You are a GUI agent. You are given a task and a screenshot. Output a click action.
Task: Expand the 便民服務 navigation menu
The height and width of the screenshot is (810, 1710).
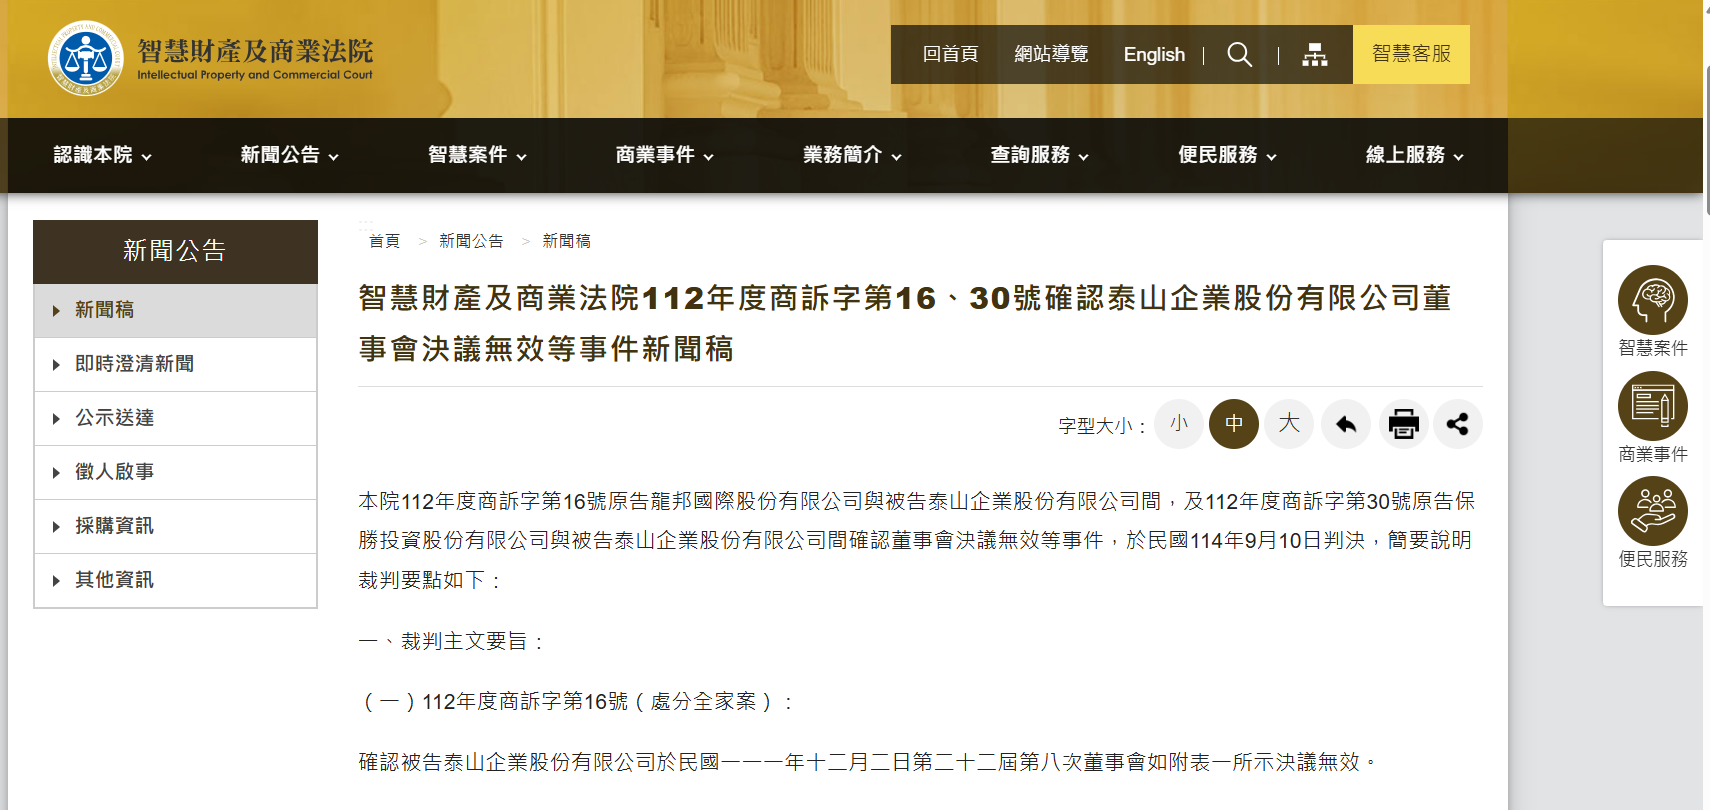[1227, 155]
